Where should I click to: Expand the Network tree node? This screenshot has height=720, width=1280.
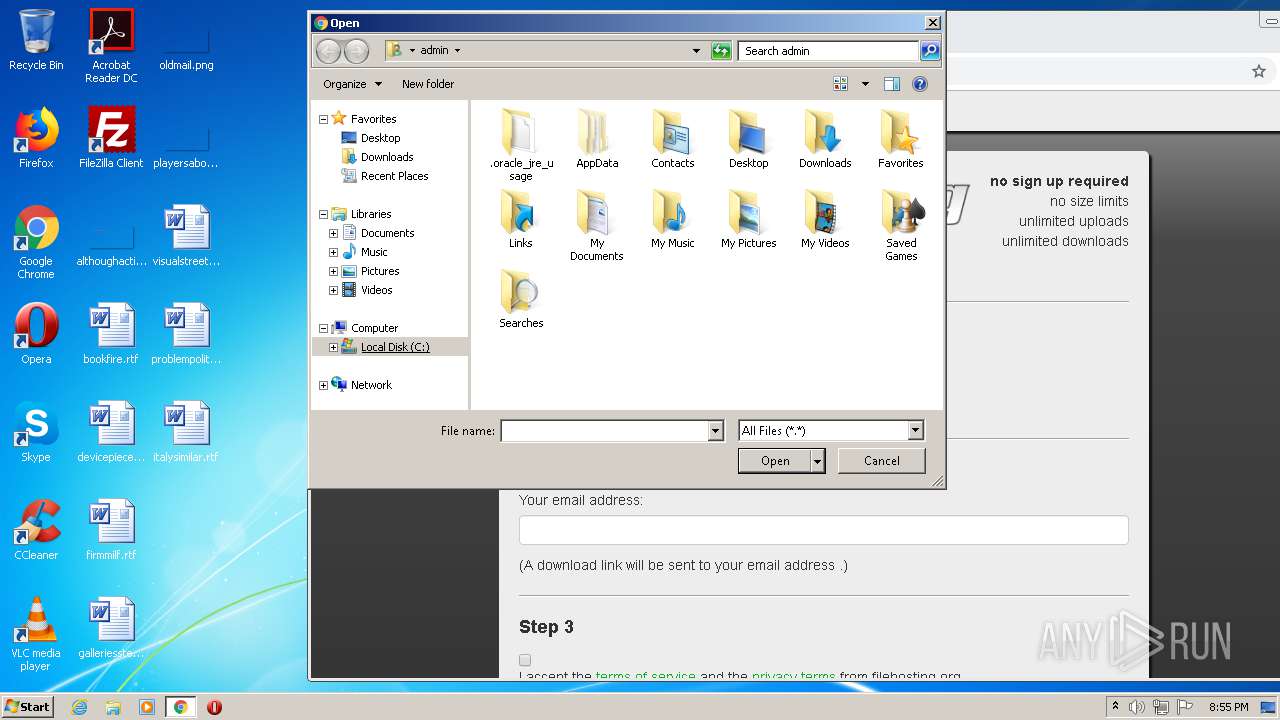pyautogui.click(x=323, y=385)
